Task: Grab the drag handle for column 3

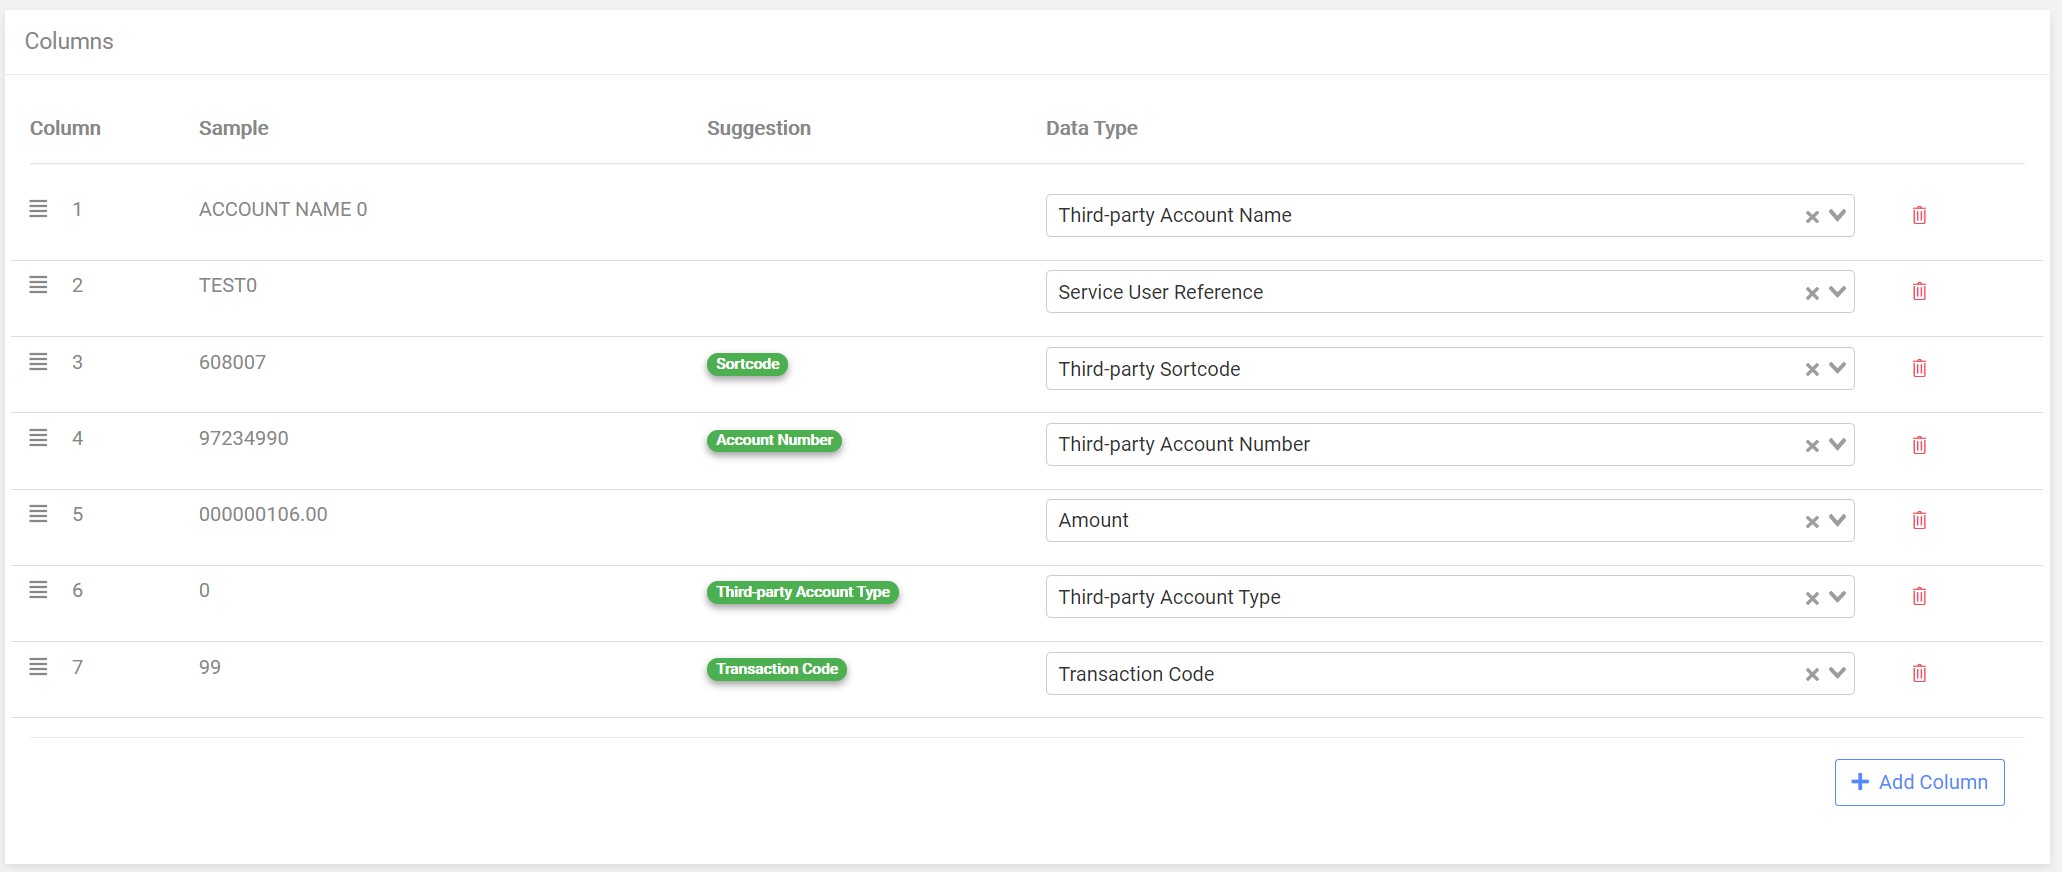Action: (x=38, y=362)
